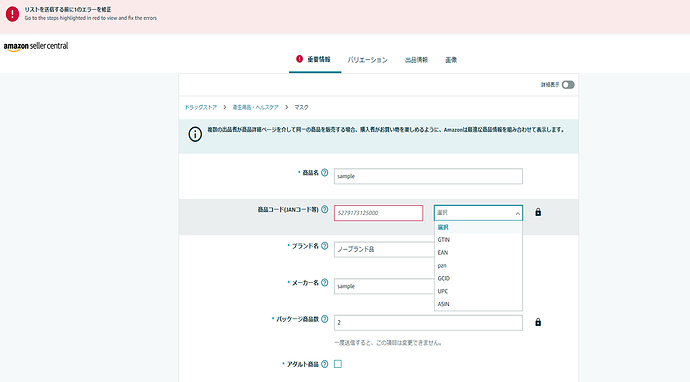Open help icon next to 商品名
The image size is (690, 382).
coord(324,173)
